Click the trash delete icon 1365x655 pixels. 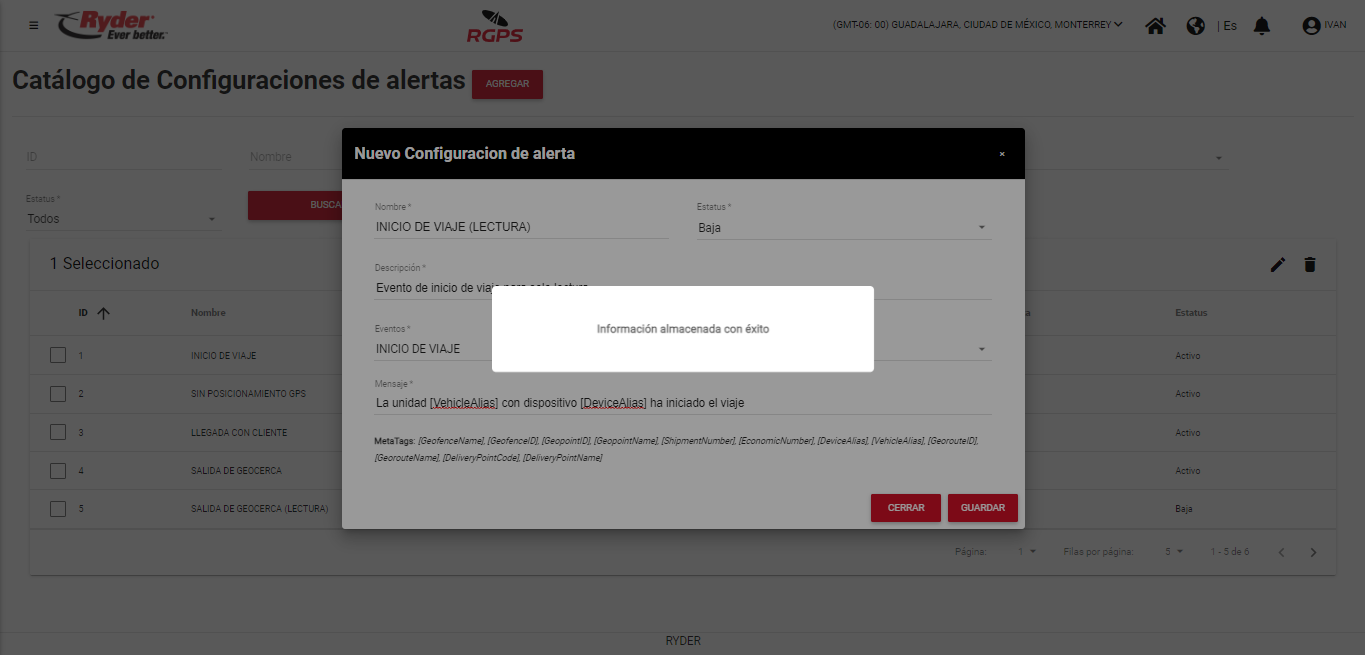click(x=1310, y=264)
